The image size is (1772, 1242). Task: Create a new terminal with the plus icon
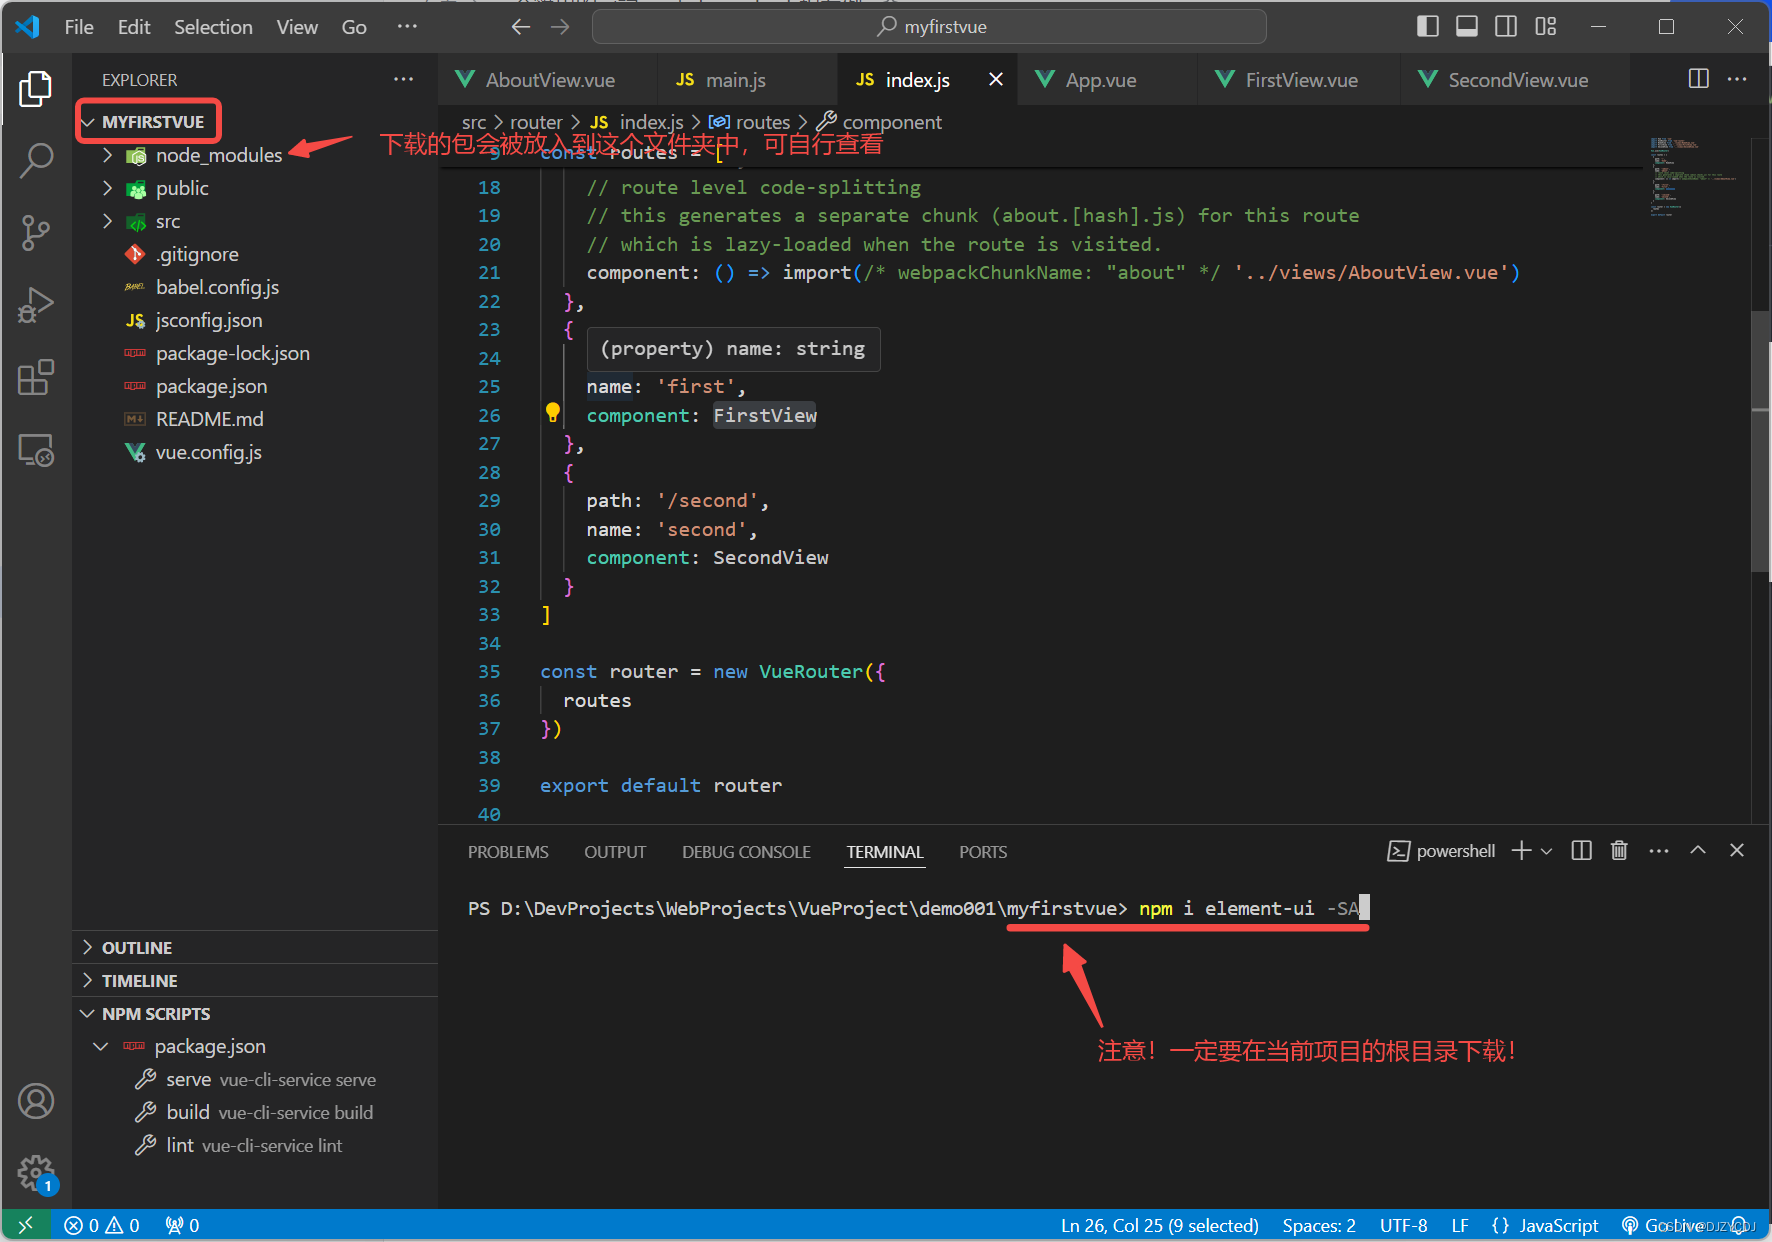point(1518,851)
